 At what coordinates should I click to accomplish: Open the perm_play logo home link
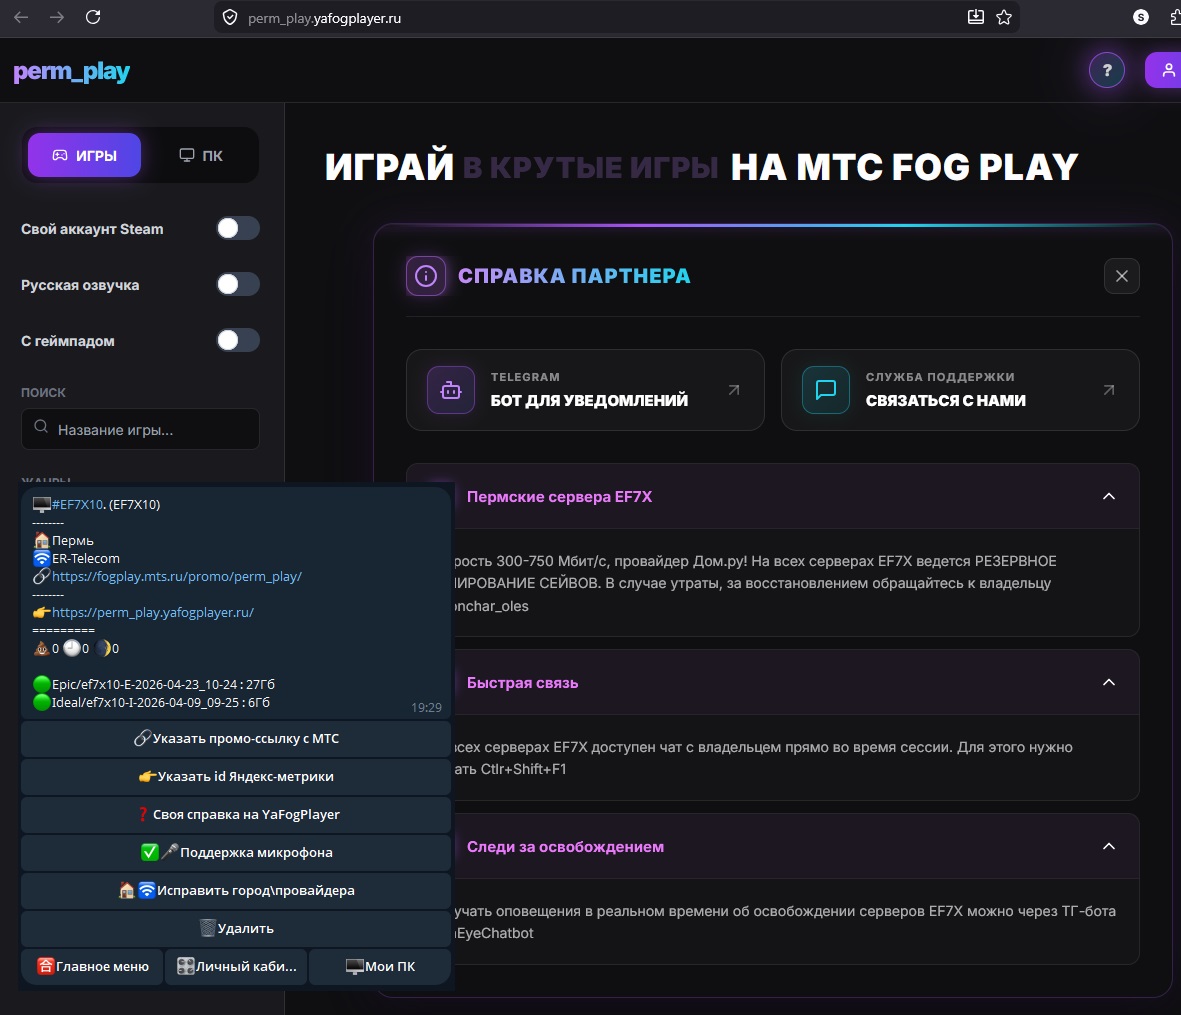click(x=72, y=72)
